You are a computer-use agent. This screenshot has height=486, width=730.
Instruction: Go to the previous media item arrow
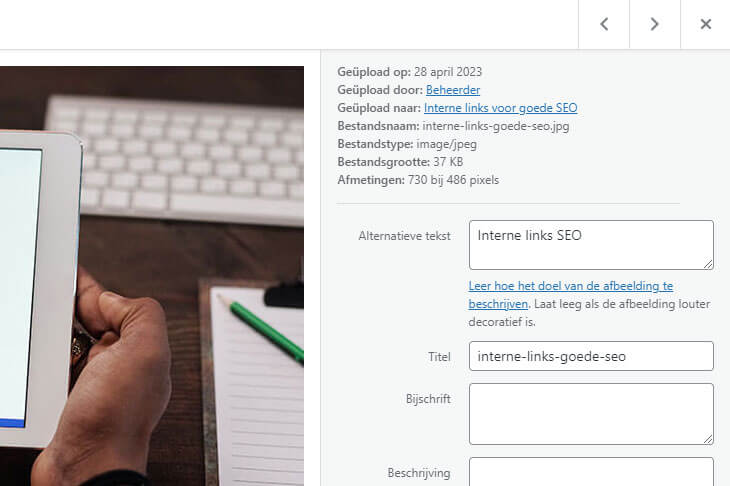click(604, 24)
